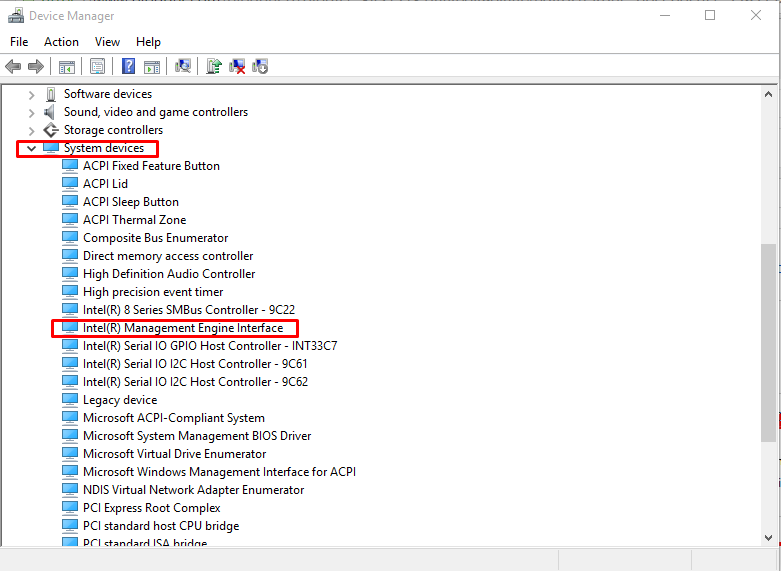Click Scan for hardware changes icon

pos(183,66)
